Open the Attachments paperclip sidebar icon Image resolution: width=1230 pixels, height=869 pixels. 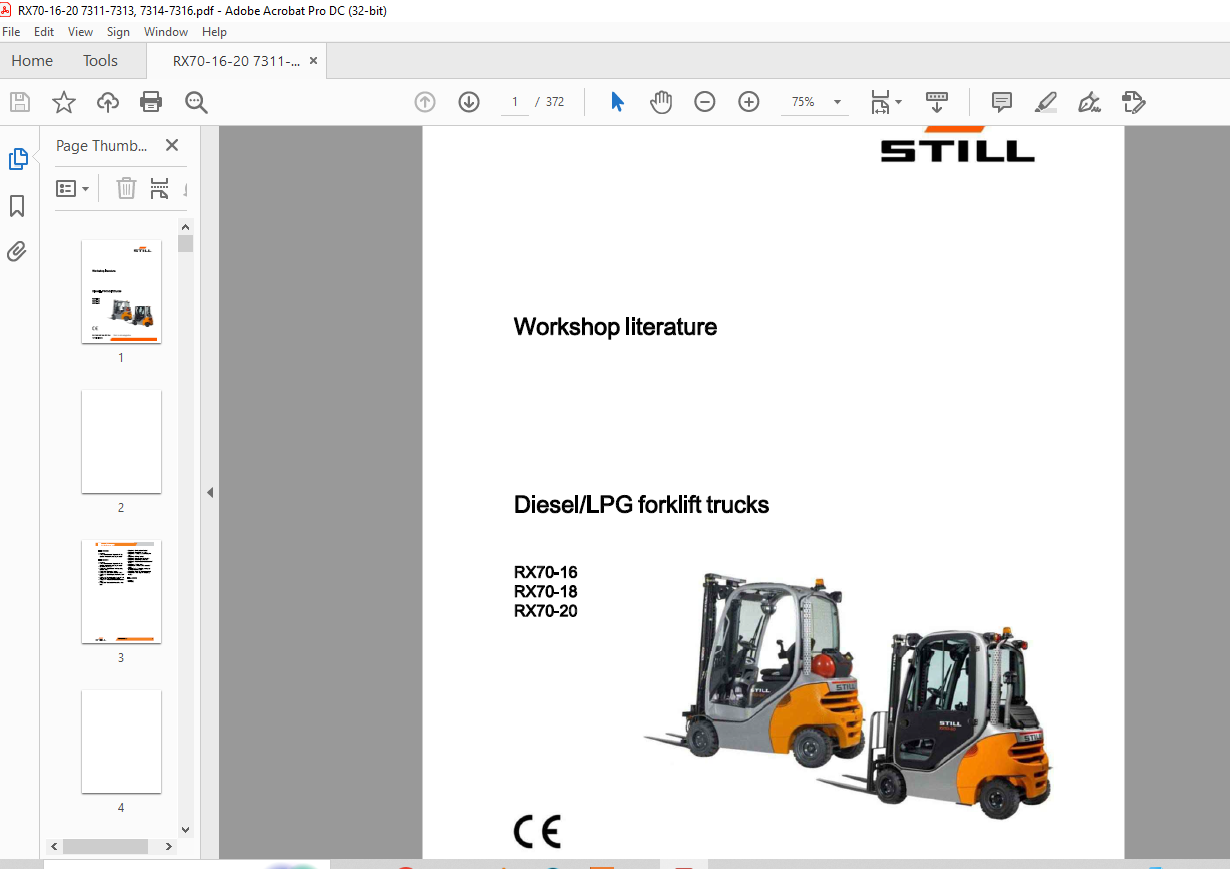point(17,251)
